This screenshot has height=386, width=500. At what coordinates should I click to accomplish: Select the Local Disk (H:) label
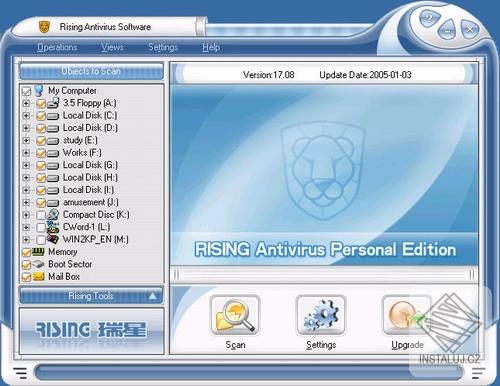90,177
